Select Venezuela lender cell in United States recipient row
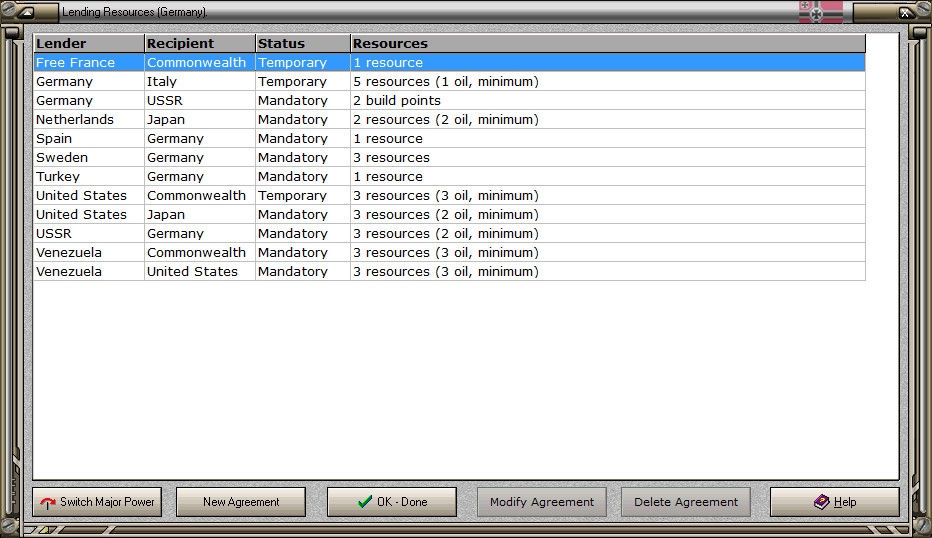 point(89,272)
